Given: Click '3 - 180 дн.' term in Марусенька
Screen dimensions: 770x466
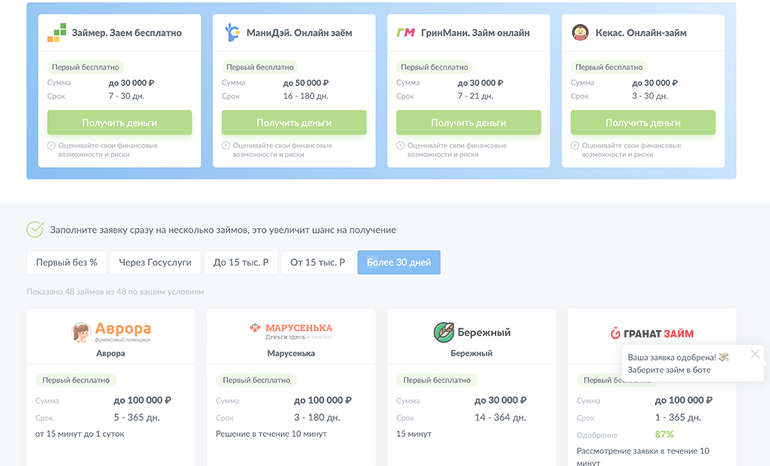Looking at the screenshot, I should pos(317,417).
